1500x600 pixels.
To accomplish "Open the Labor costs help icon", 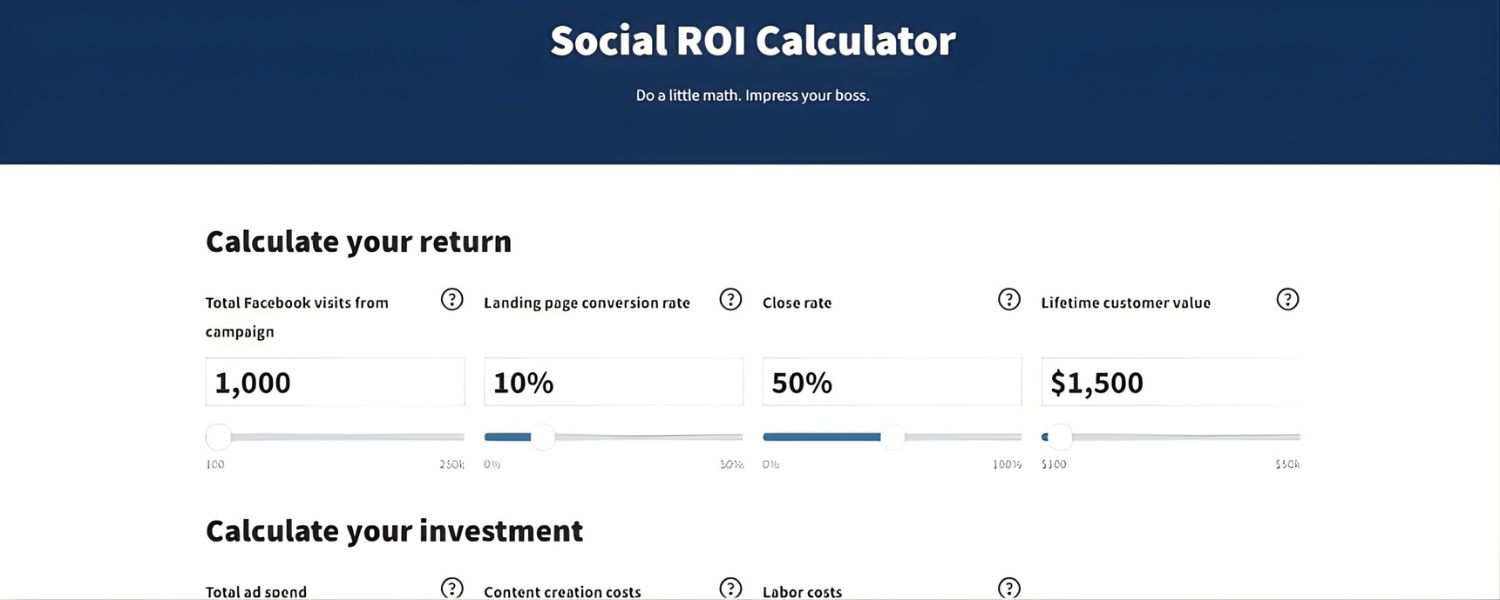I will 1009,588.
